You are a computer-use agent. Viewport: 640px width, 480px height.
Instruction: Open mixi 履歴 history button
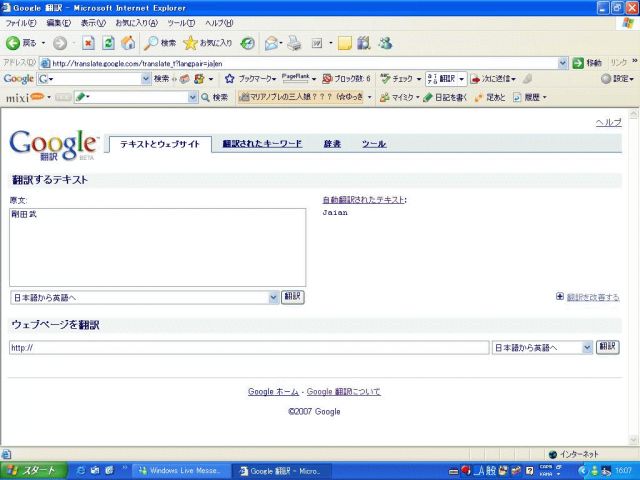(x=529, y=97)
